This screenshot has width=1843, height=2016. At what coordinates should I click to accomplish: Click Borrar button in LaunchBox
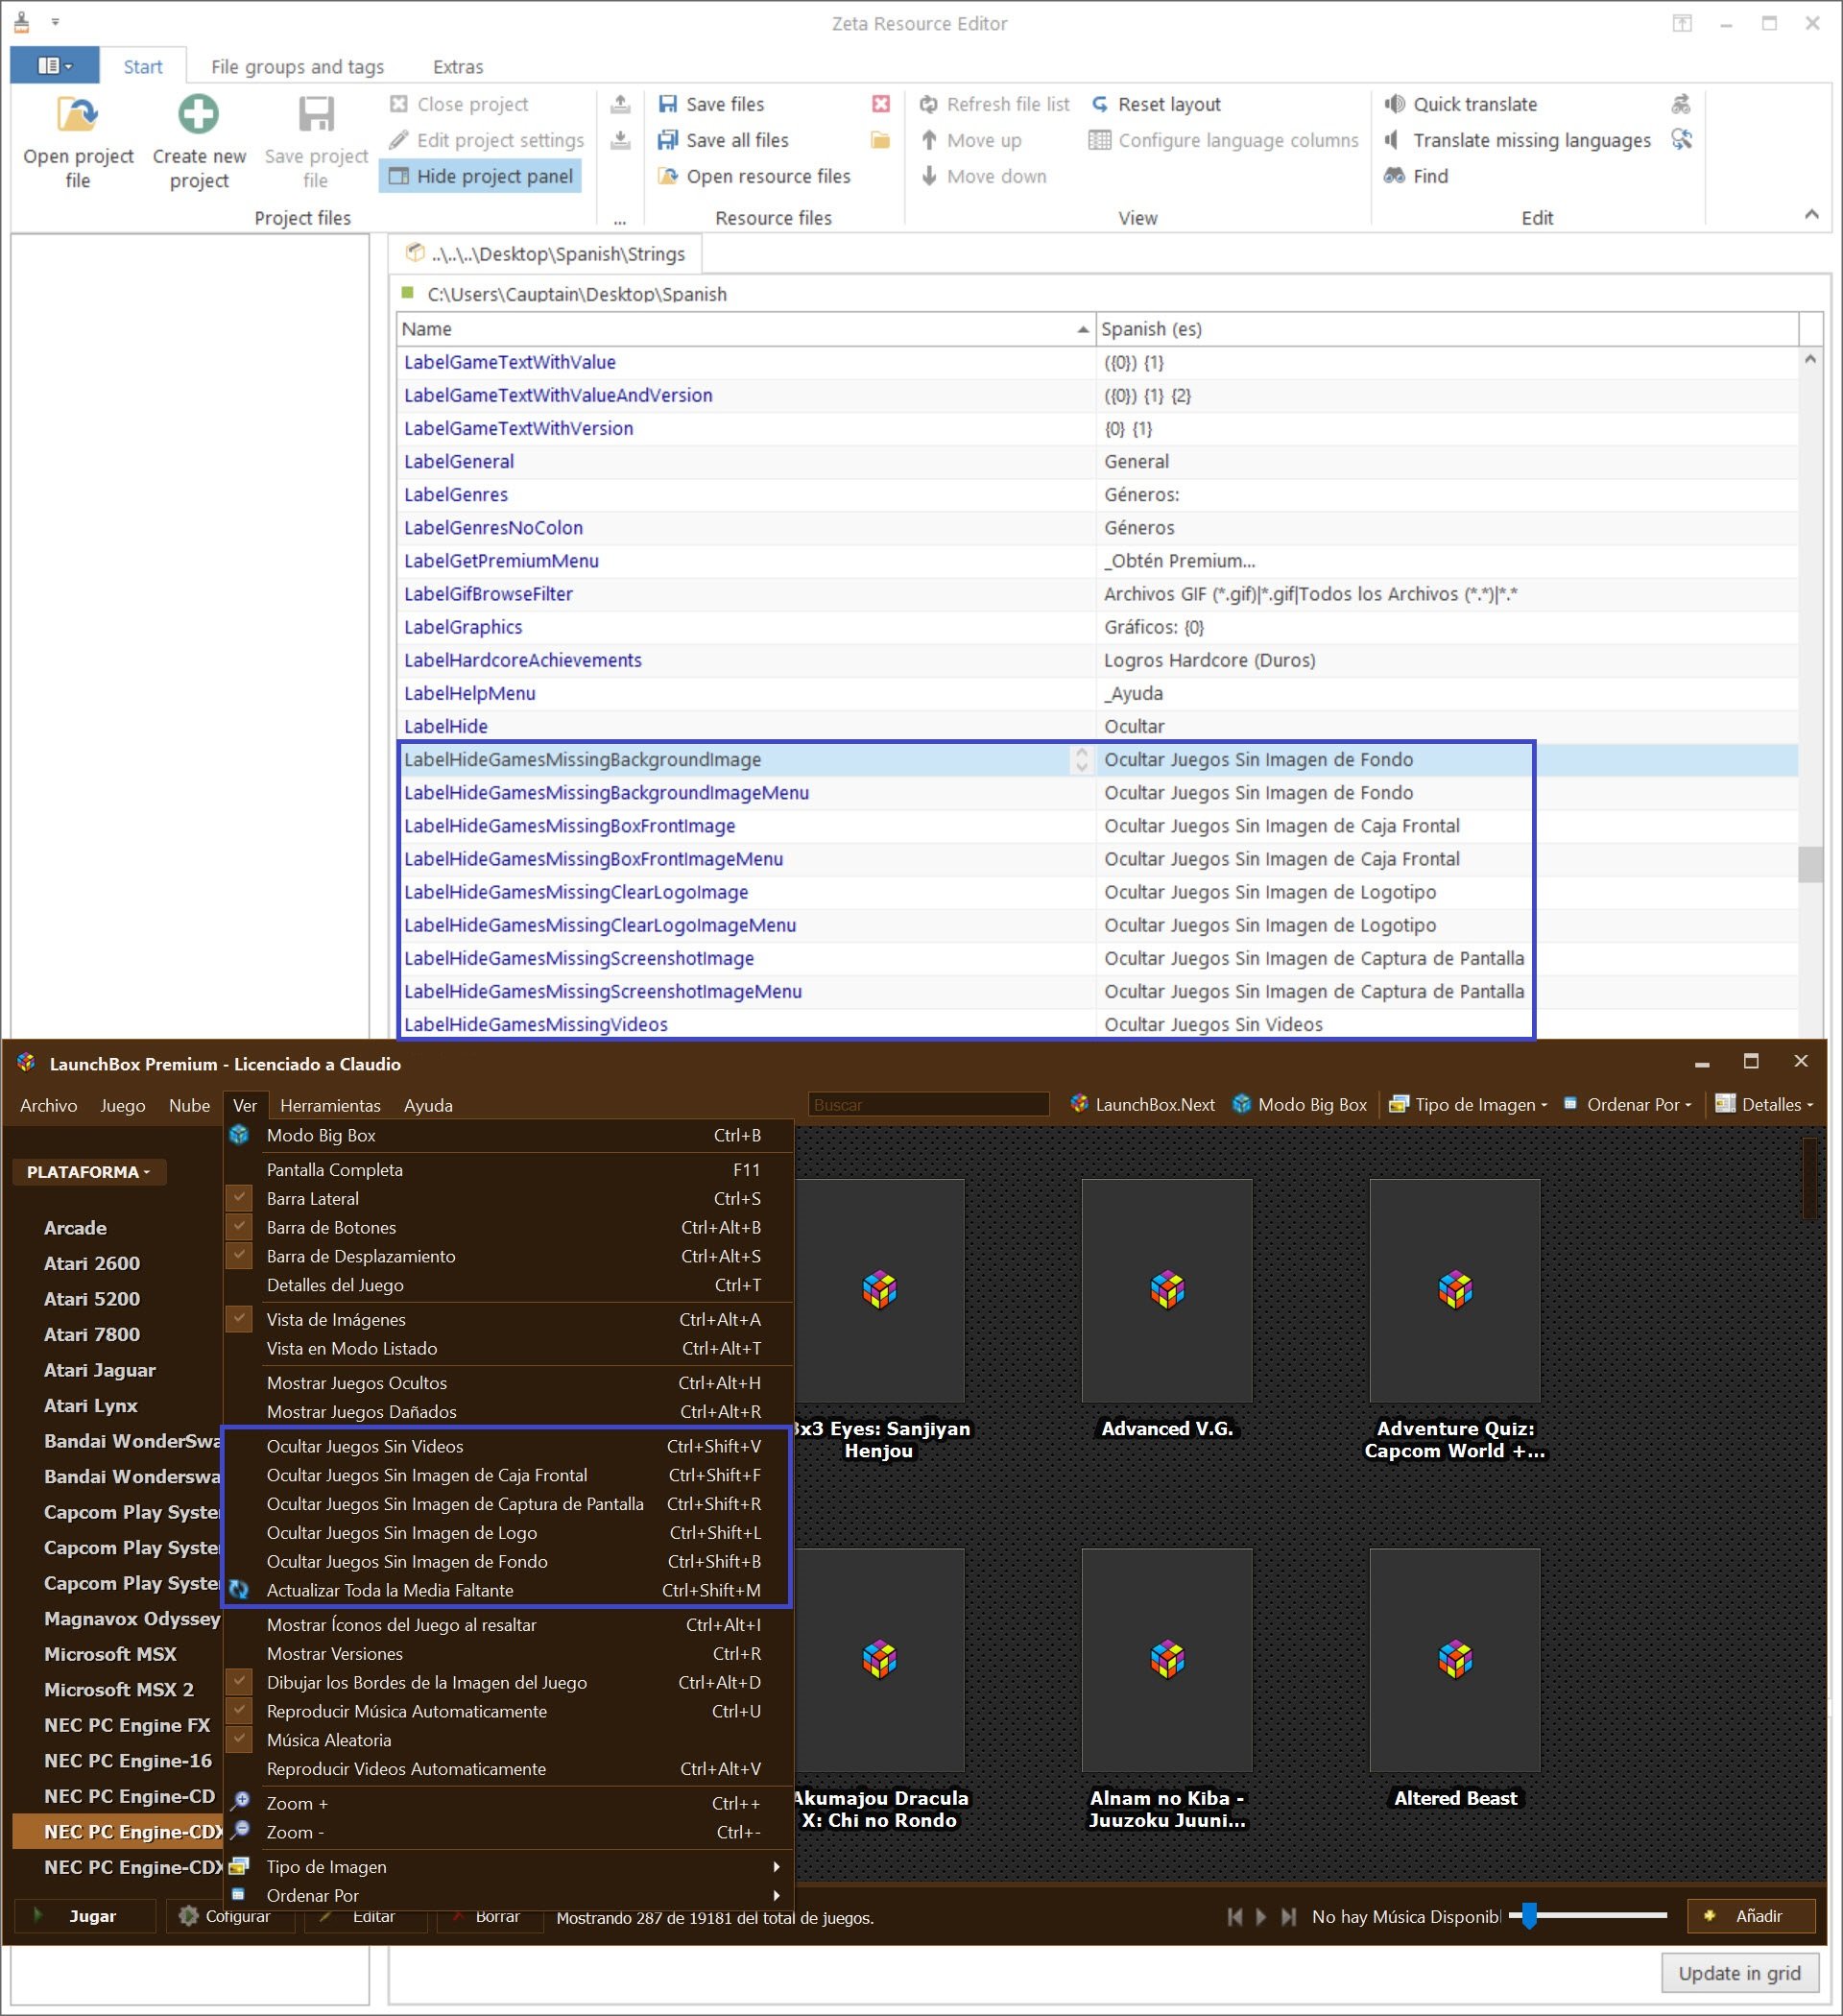coord(490,1916)
